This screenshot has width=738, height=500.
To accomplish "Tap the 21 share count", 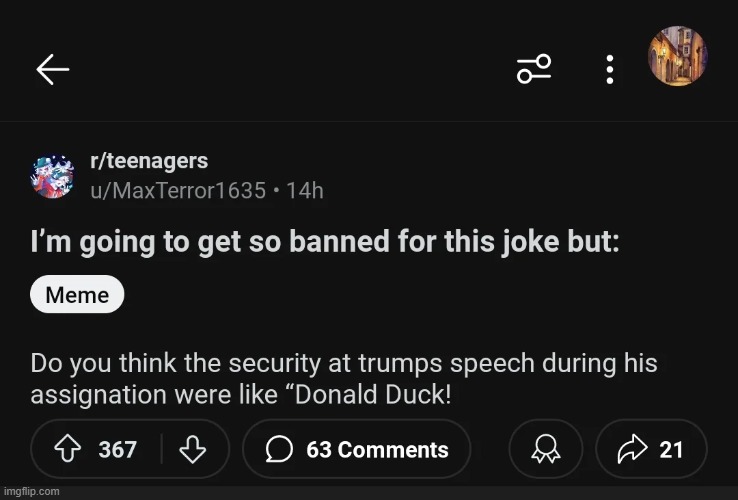I will 671,450.
